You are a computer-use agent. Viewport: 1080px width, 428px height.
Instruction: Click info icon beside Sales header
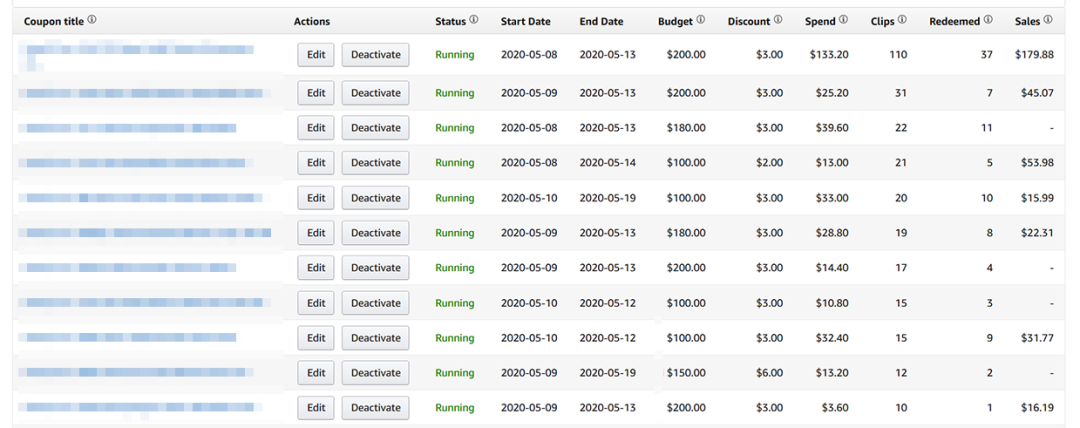(1048, 20)
